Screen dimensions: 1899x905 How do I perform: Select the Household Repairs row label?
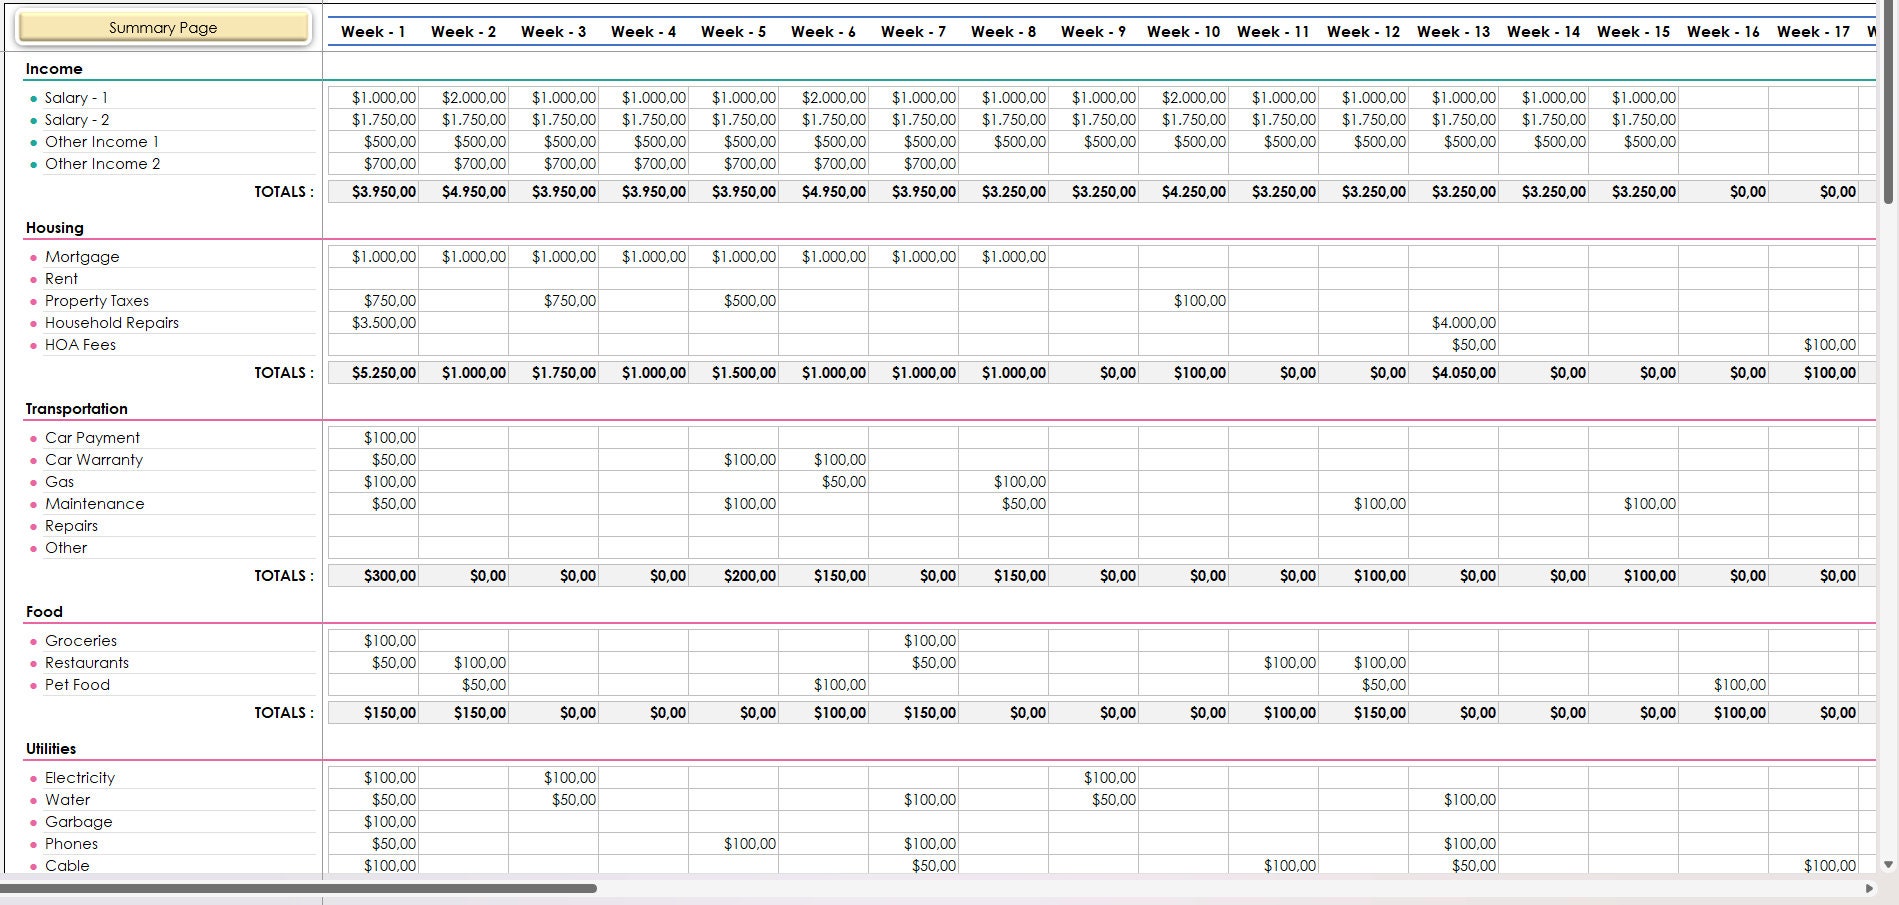tap(112, 323)
